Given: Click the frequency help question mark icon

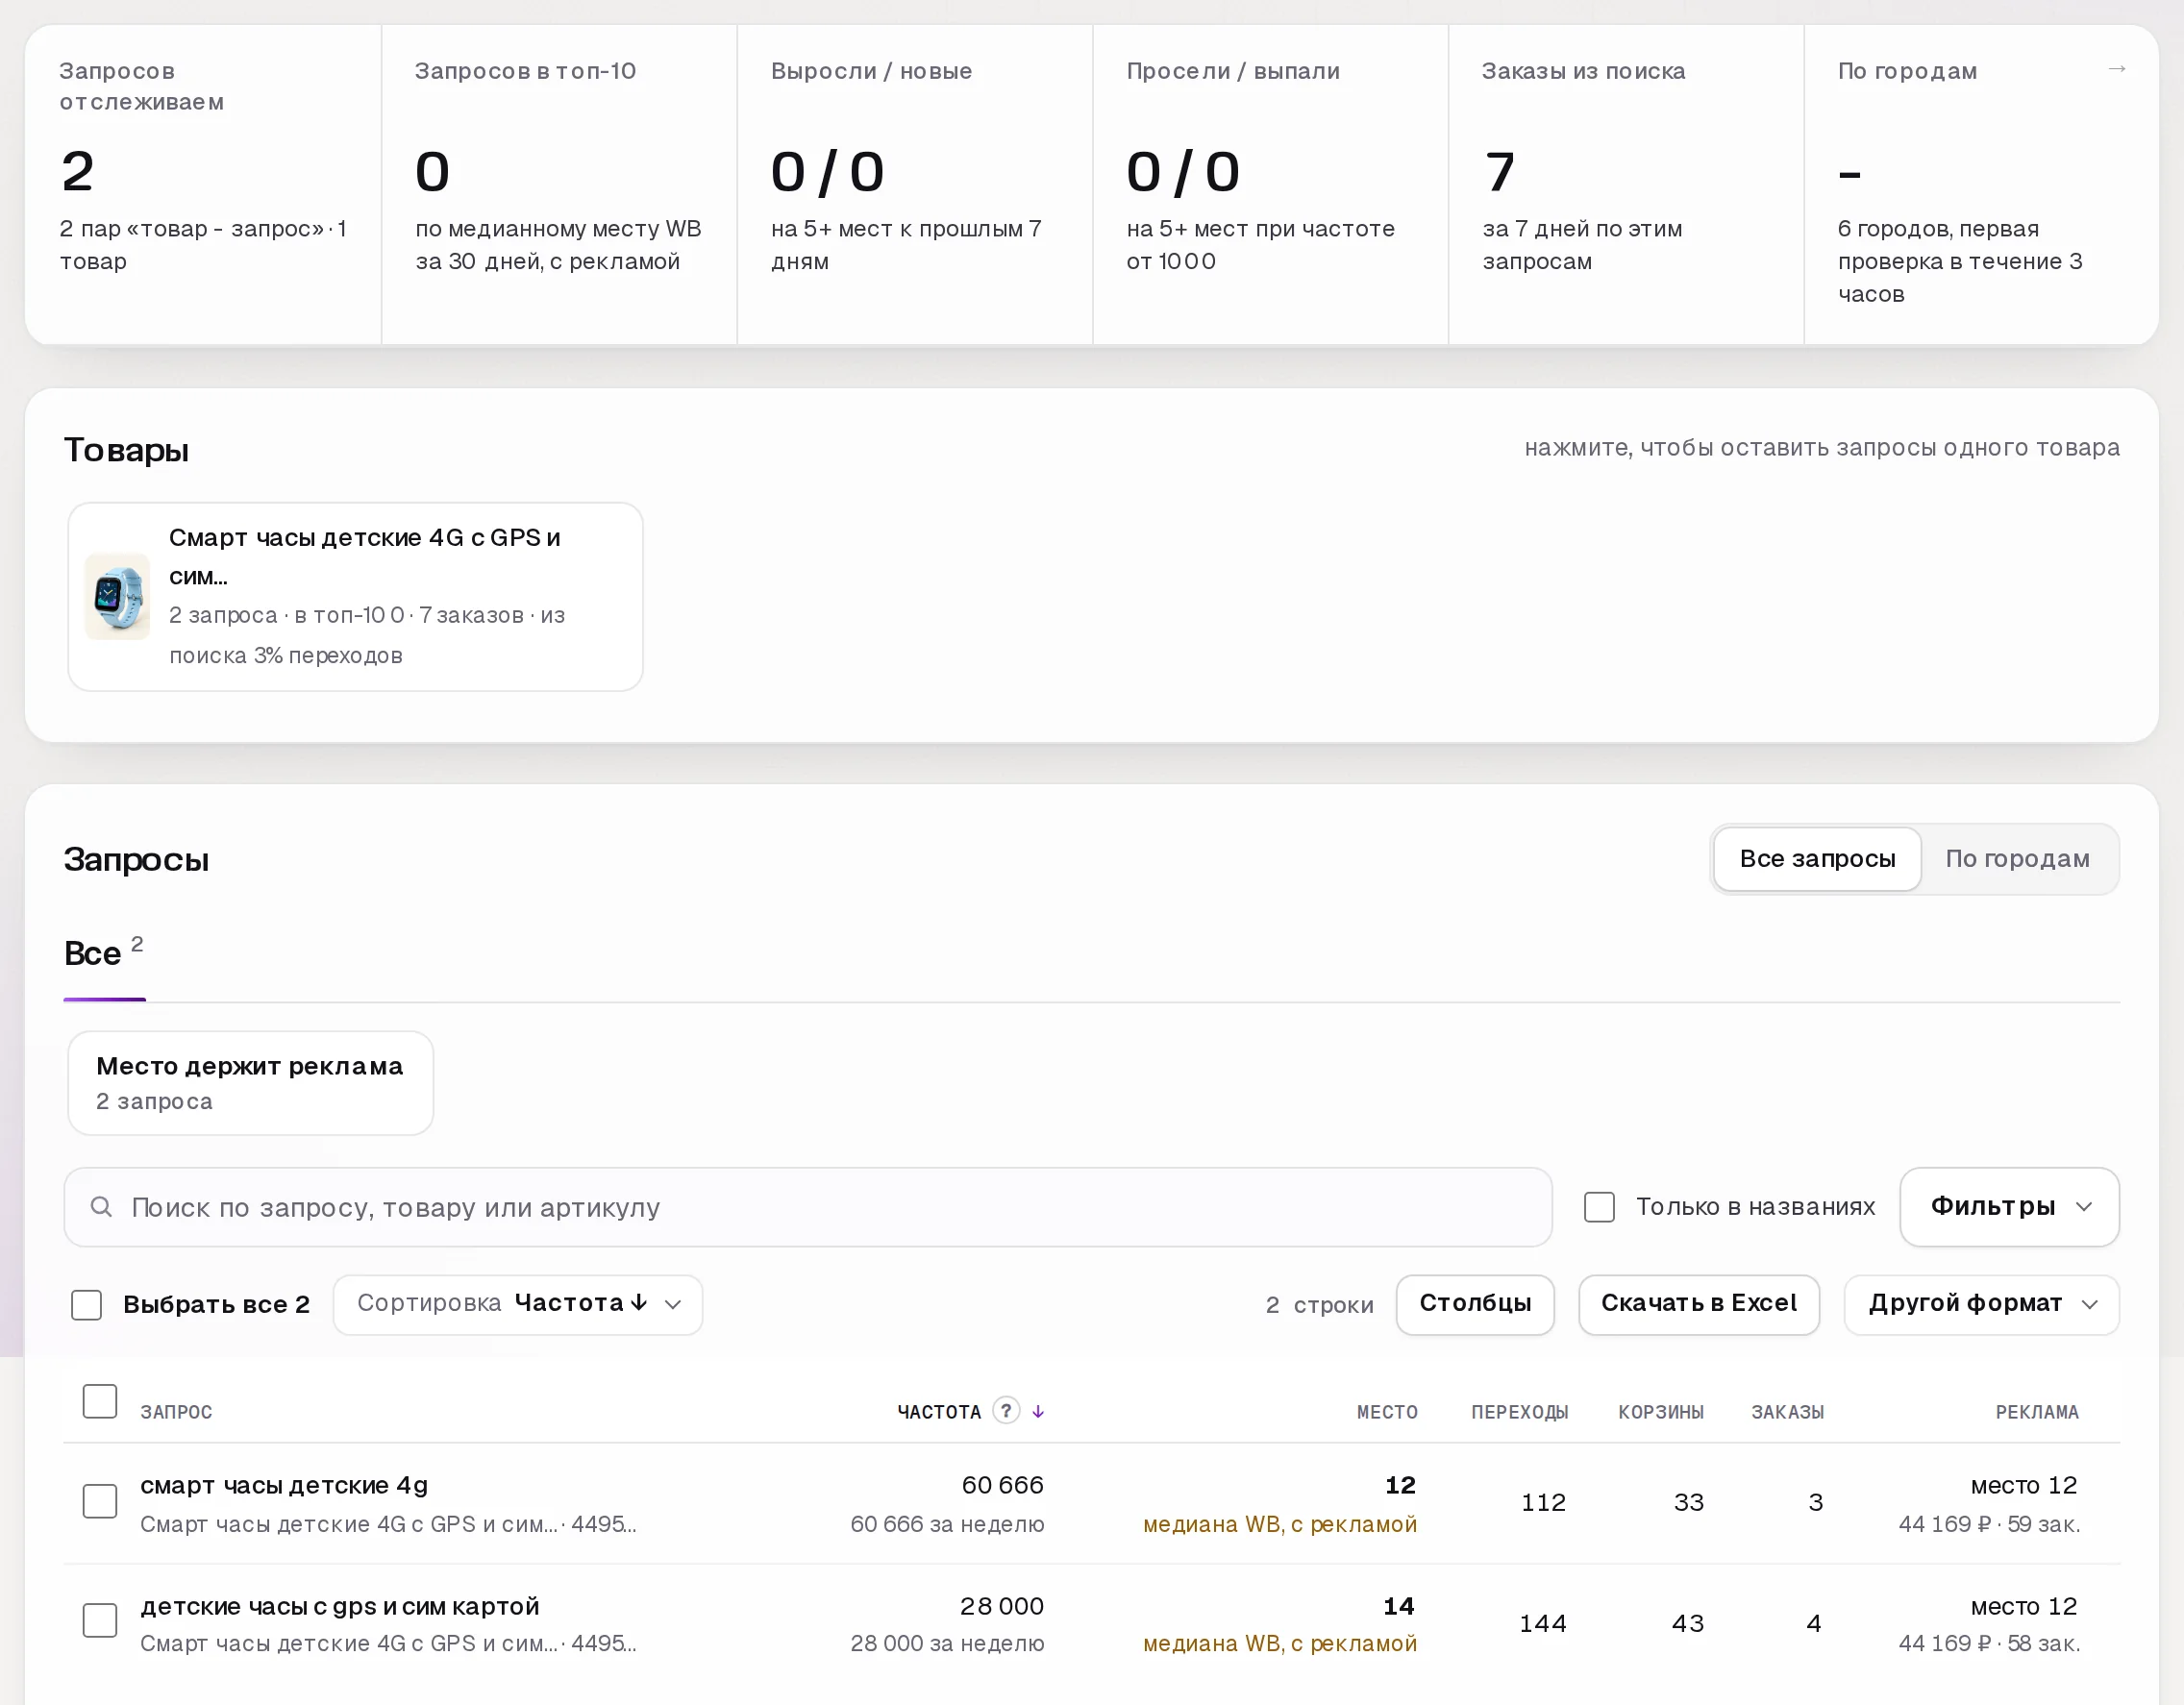Looking at the screenshot, I should tap(1006, 1410).
